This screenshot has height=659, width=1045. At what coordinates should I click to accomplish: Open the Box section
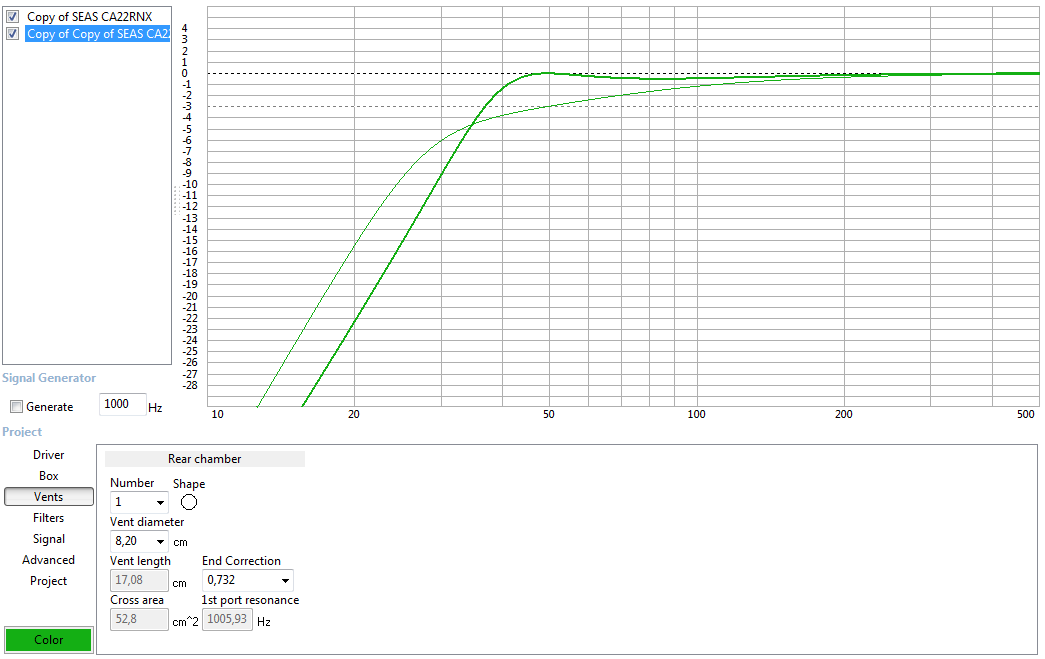point(49,476)
